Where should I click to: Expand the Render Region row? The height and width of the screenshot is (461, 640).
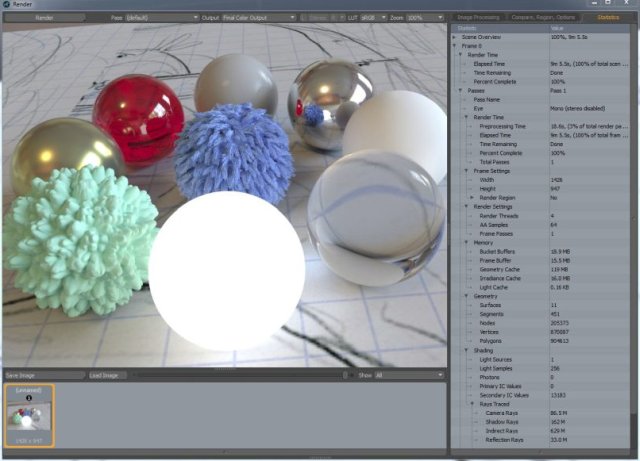point(471,198)
